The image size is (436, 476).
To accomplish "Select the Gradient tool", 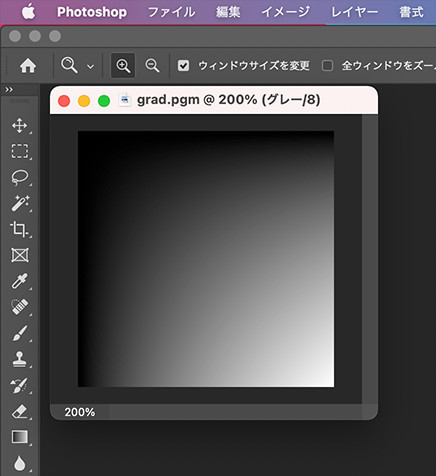I will [20, 437].
